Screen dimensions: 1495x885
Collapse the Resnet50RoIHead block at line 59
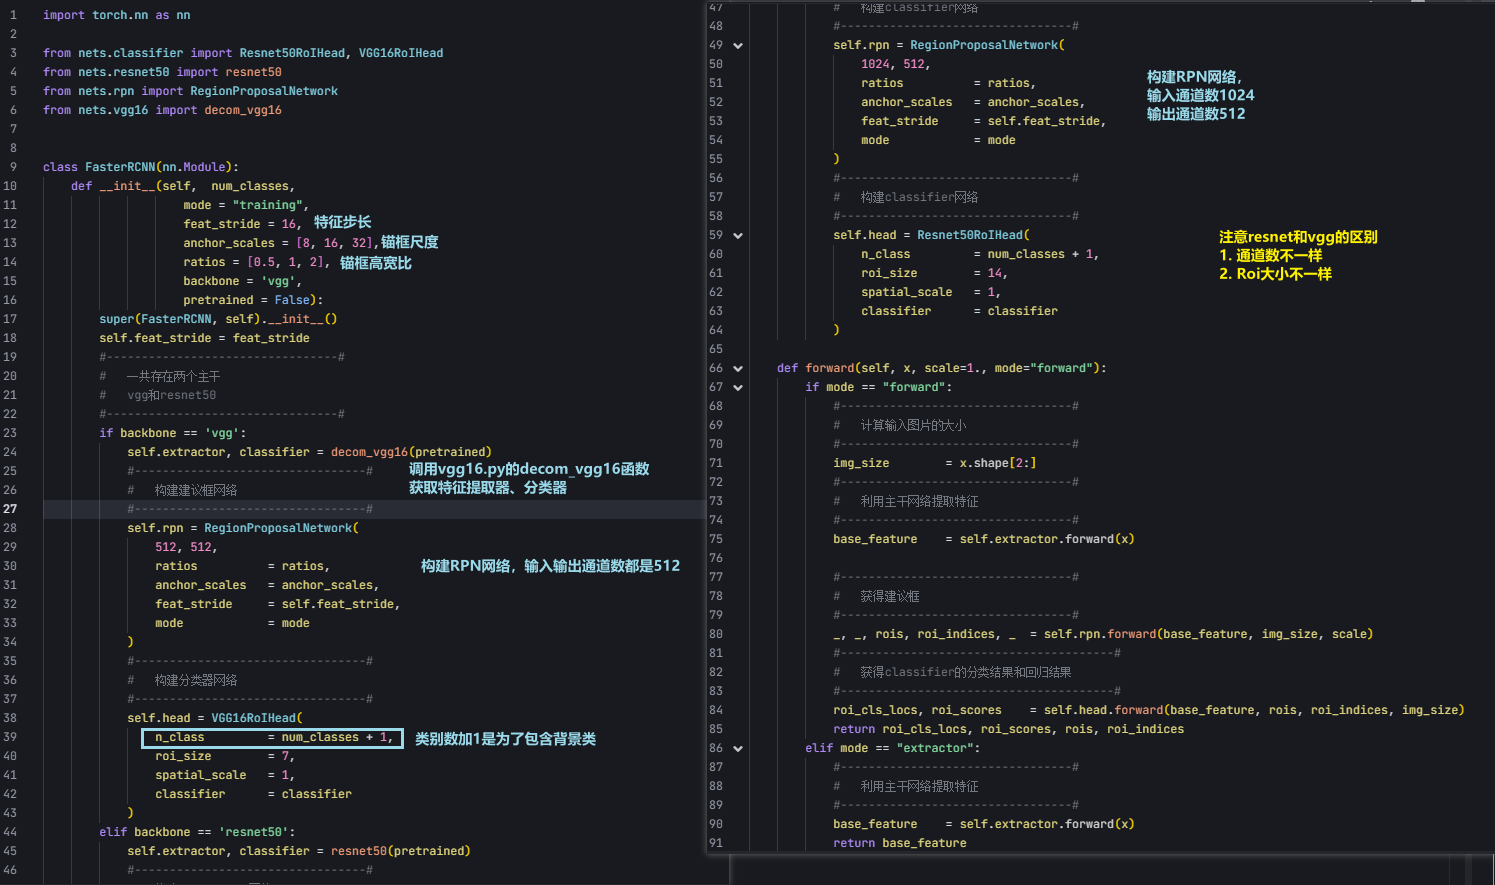tap(738, 236)
